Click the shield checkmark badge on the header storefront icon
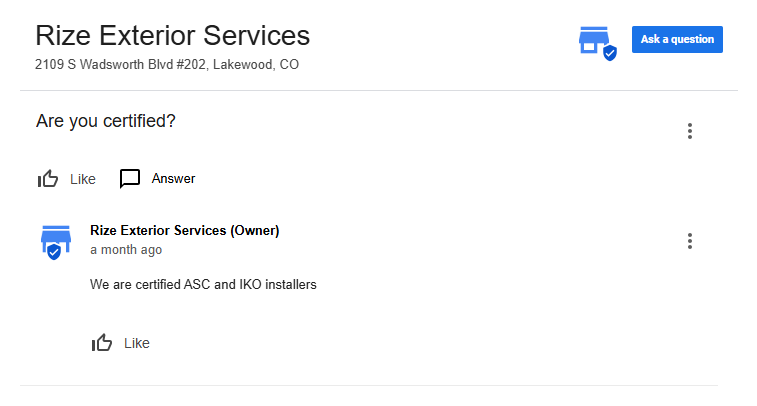 pos(609,53)
